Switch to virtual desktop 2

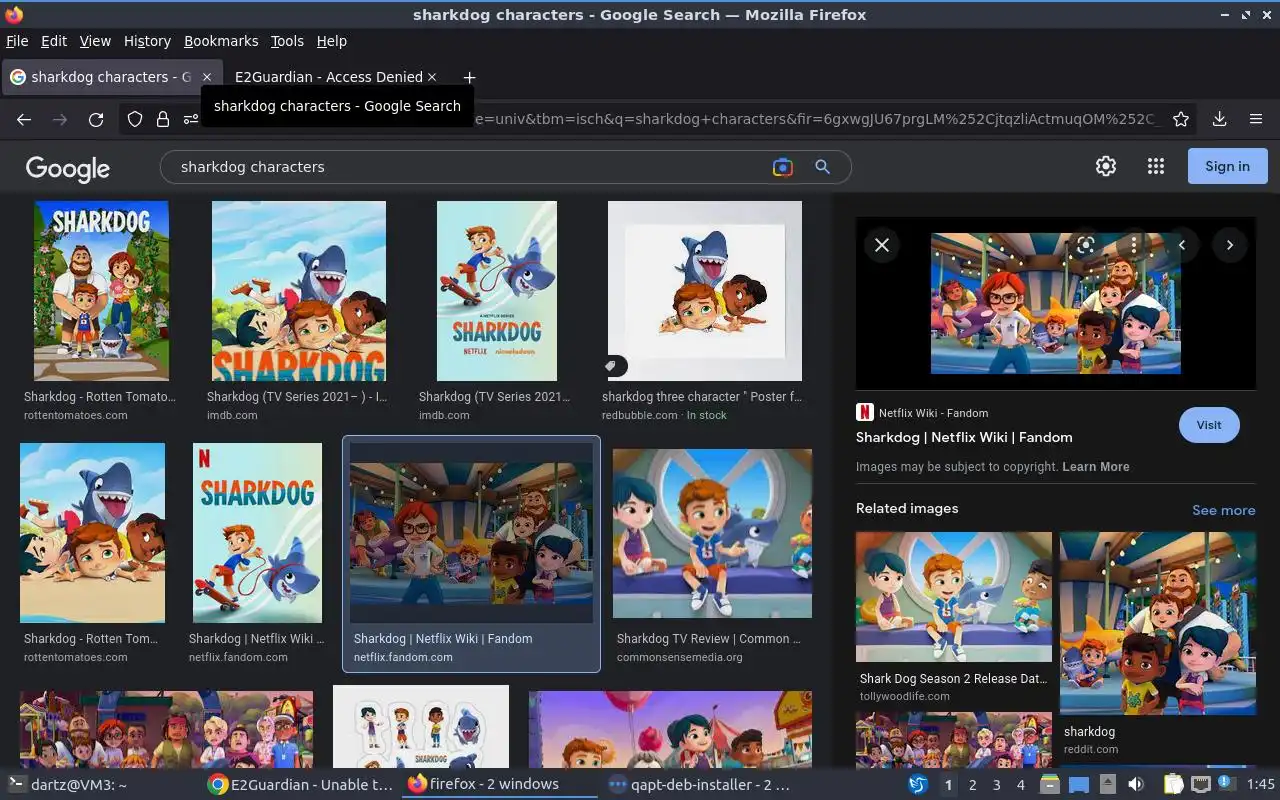click(972, 785)
